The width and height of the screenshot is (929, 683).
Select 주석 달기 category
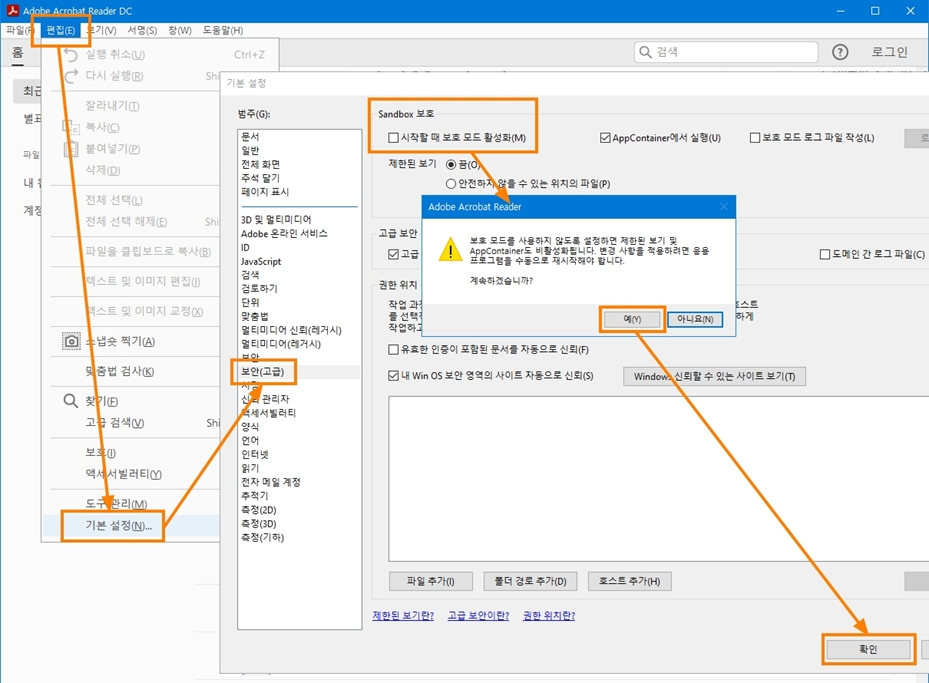click(x=260, y=178)
